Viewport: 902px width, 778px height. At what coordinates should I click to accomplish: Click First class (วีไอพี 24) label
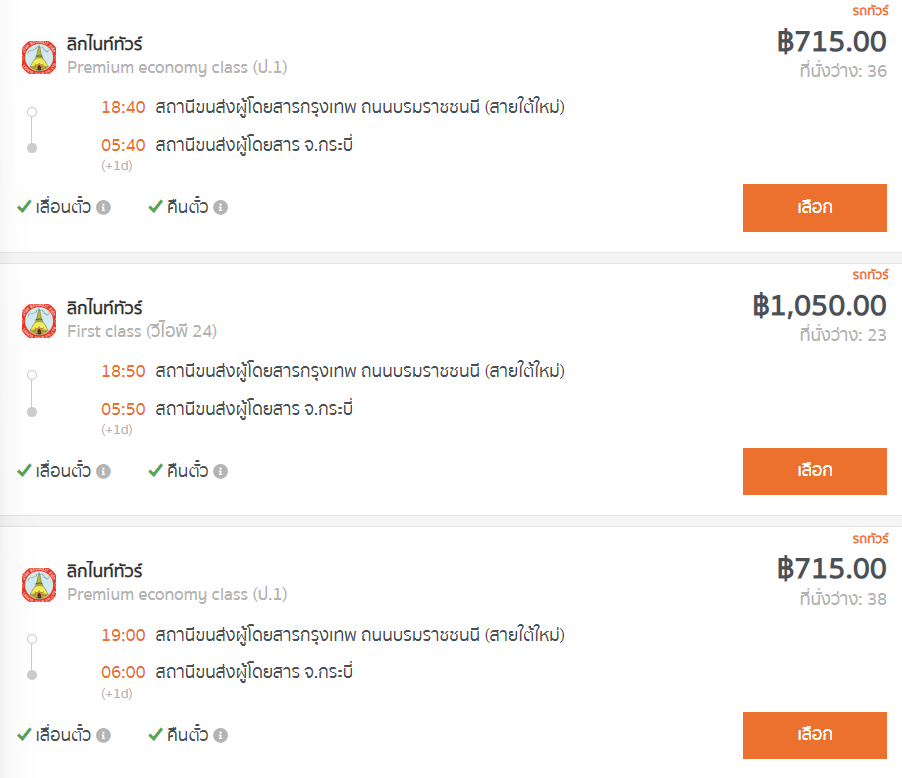(142, 331)
